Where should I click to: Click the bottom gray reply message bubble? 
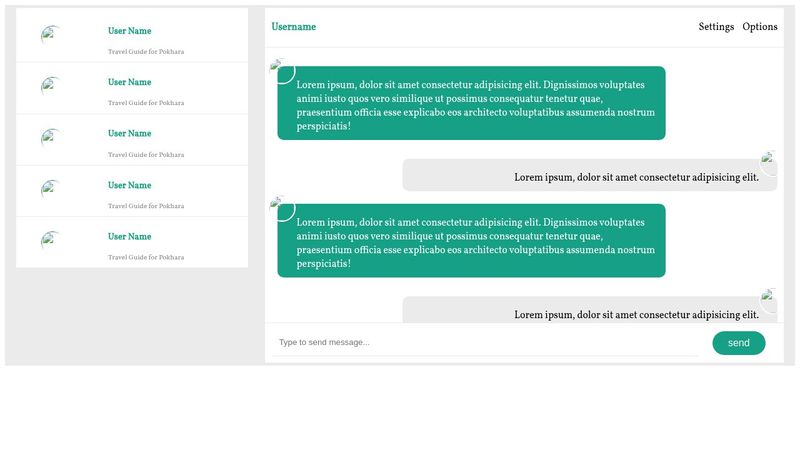pyautogui.click(x=590, y=310)
